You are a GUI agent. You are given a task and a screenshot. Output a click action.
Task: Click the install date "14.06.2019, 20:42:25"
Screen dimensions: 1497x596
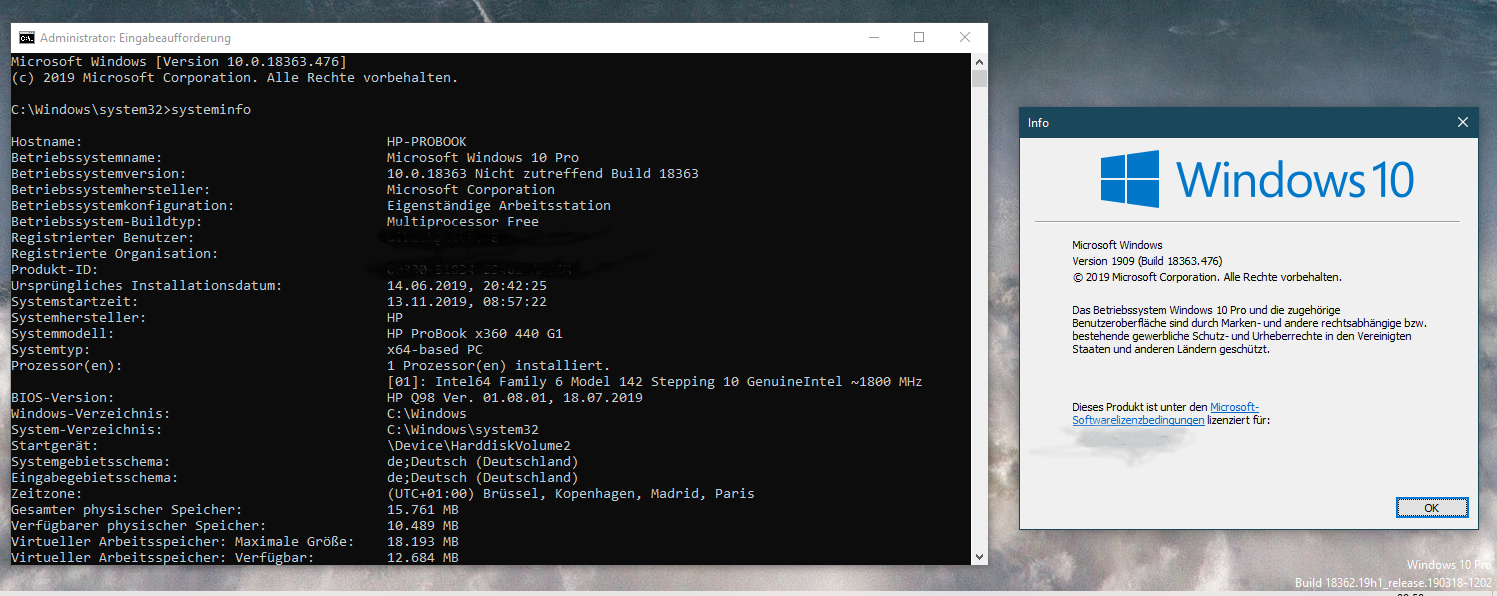pos(467,286)
